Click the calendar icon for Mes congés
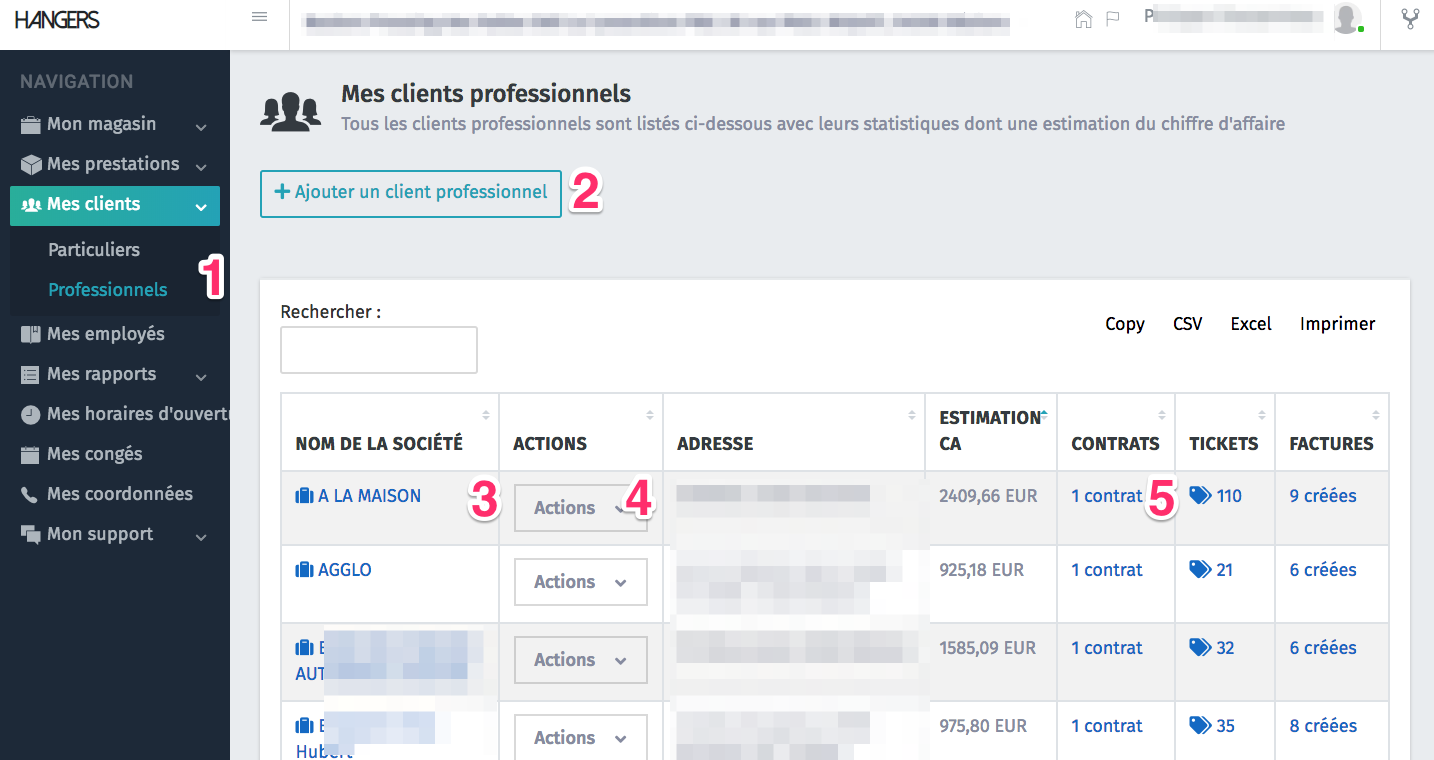The height and width of the screenshot is (760, 1434). (x=31, y=455)
